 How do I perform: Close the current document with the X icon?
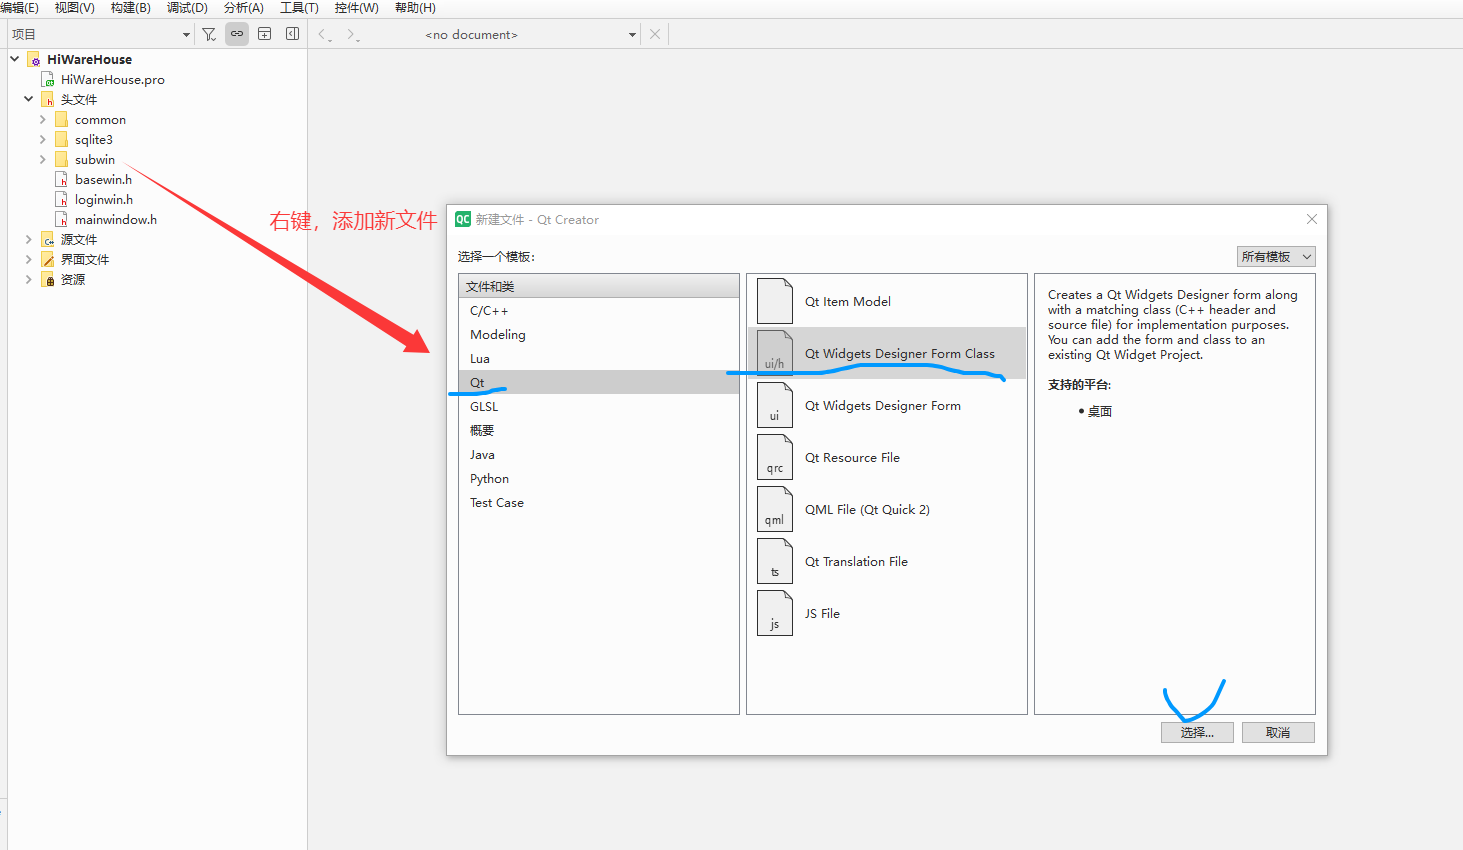pos(655,34)
